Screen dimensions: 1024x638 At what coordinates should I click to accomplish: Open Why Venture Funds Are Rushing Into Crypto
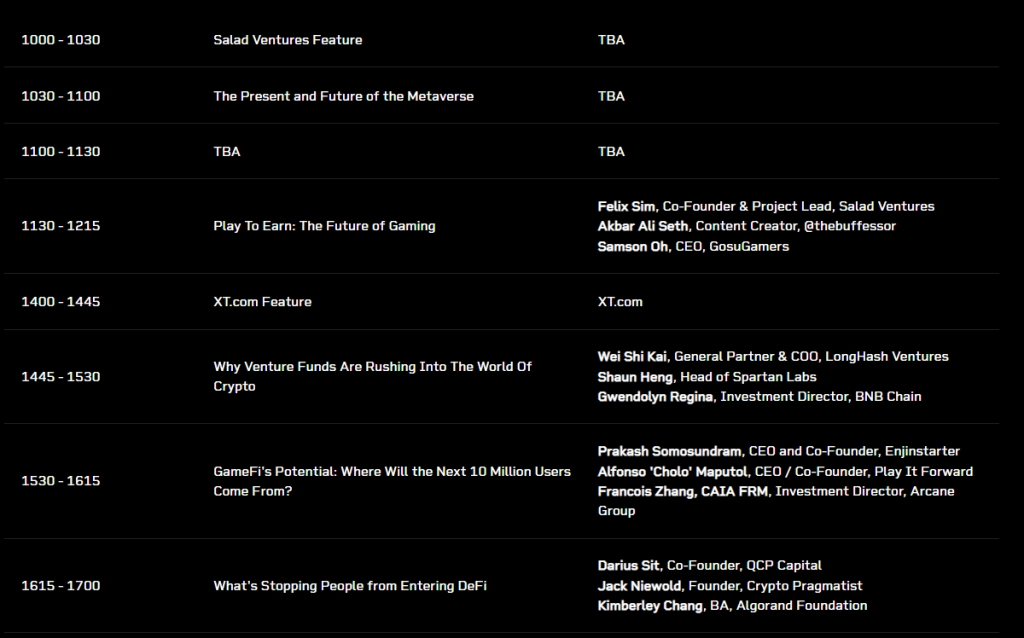(x=372, y=376)
